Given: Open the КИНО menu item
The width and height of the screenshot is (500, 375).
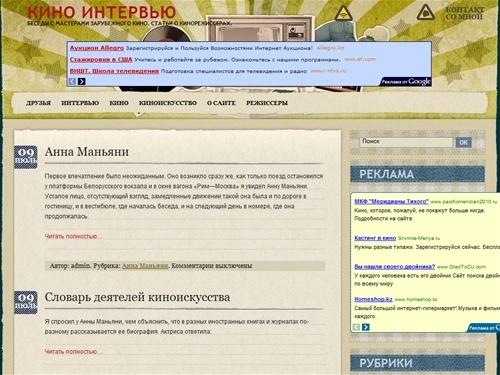Looking at the screenshot, I should [119, 103].
